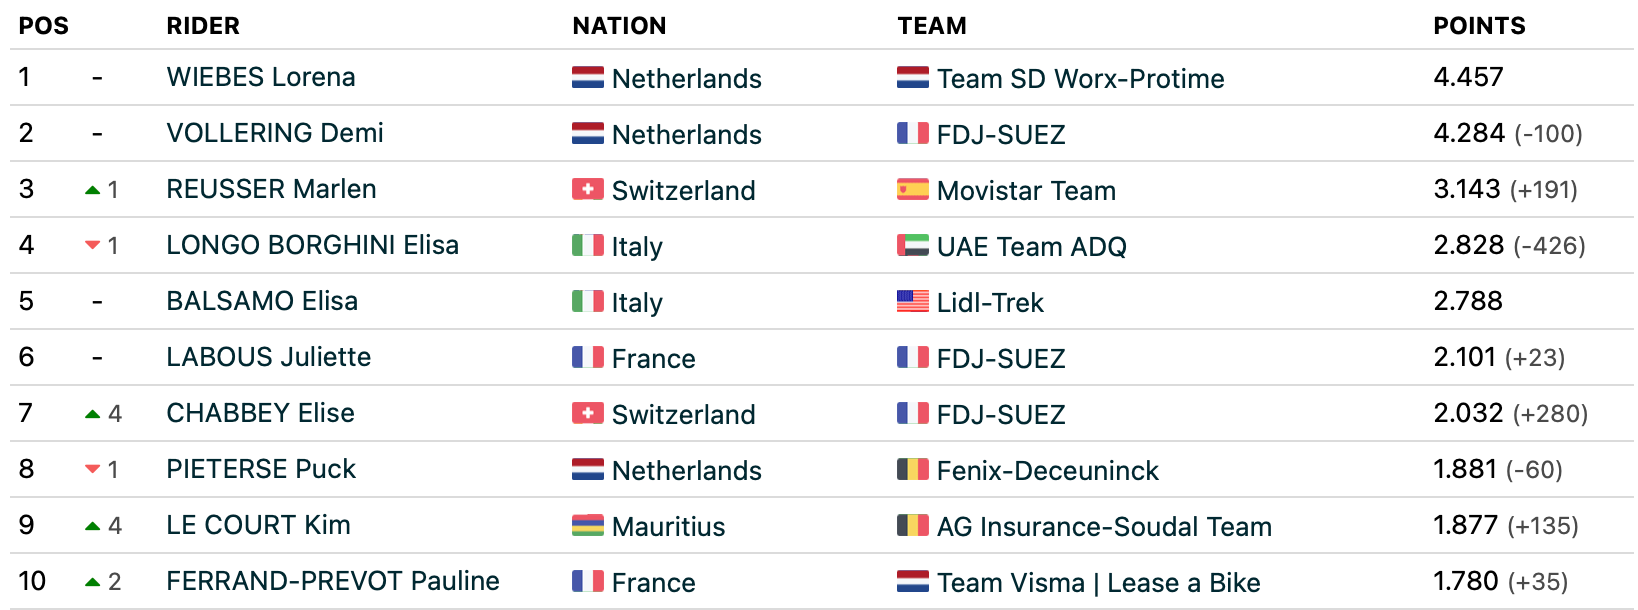Open VOLLERING Demi's rider page
1638x610 pixels.
click(275, 133)
